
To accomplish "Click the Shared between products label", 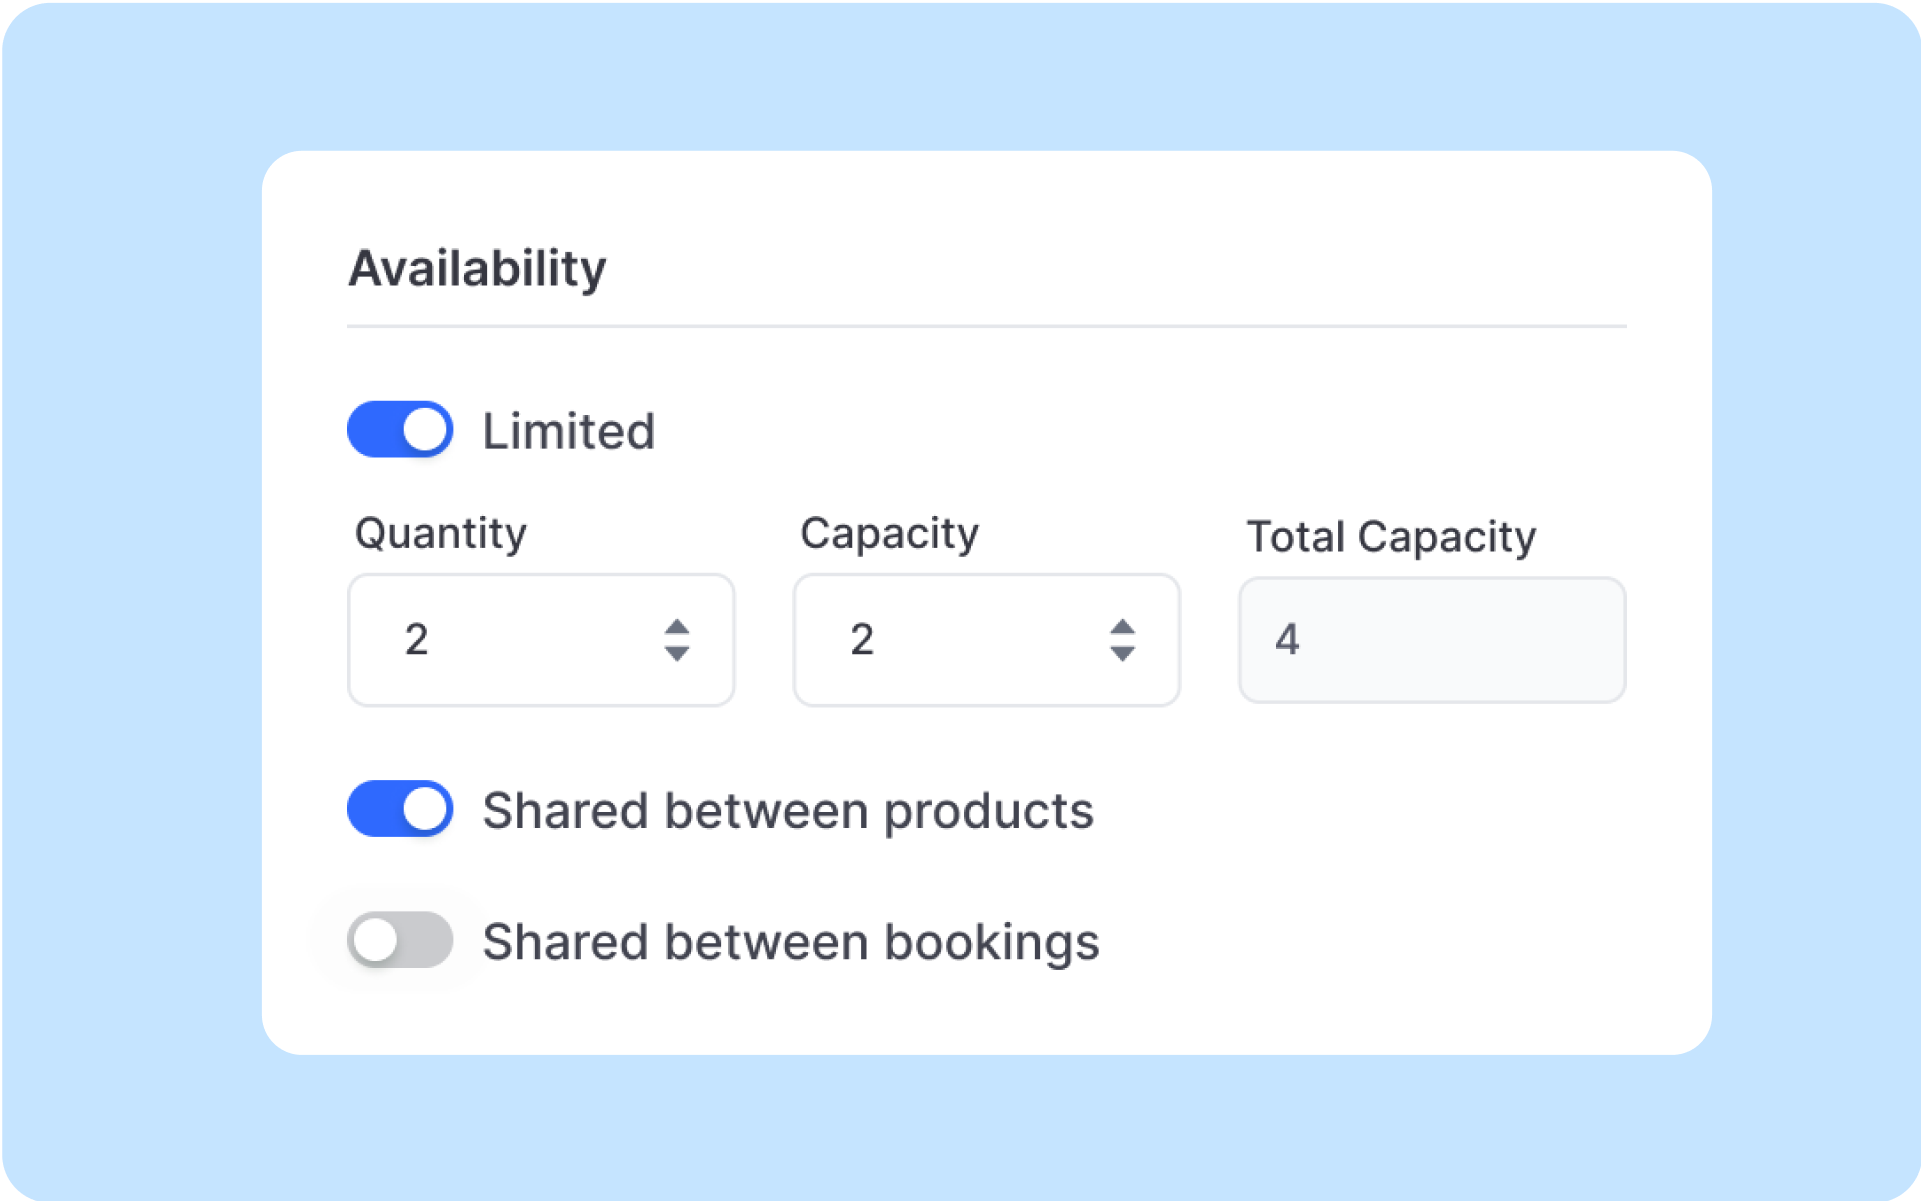I will (x=788, y=811).
